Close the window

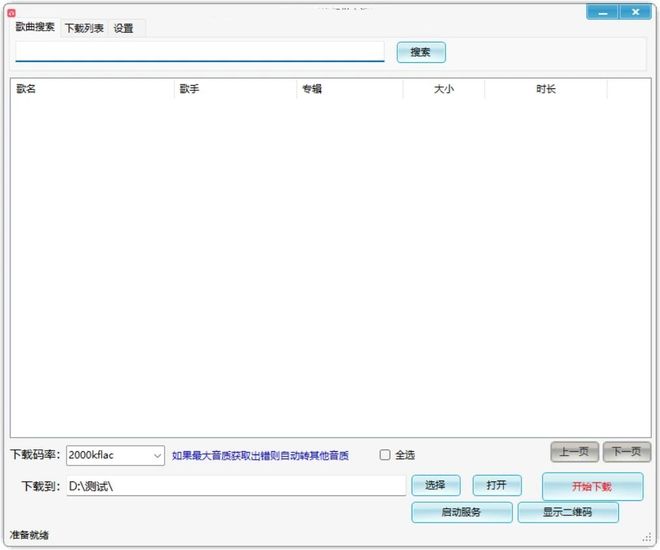click(636, 12)
